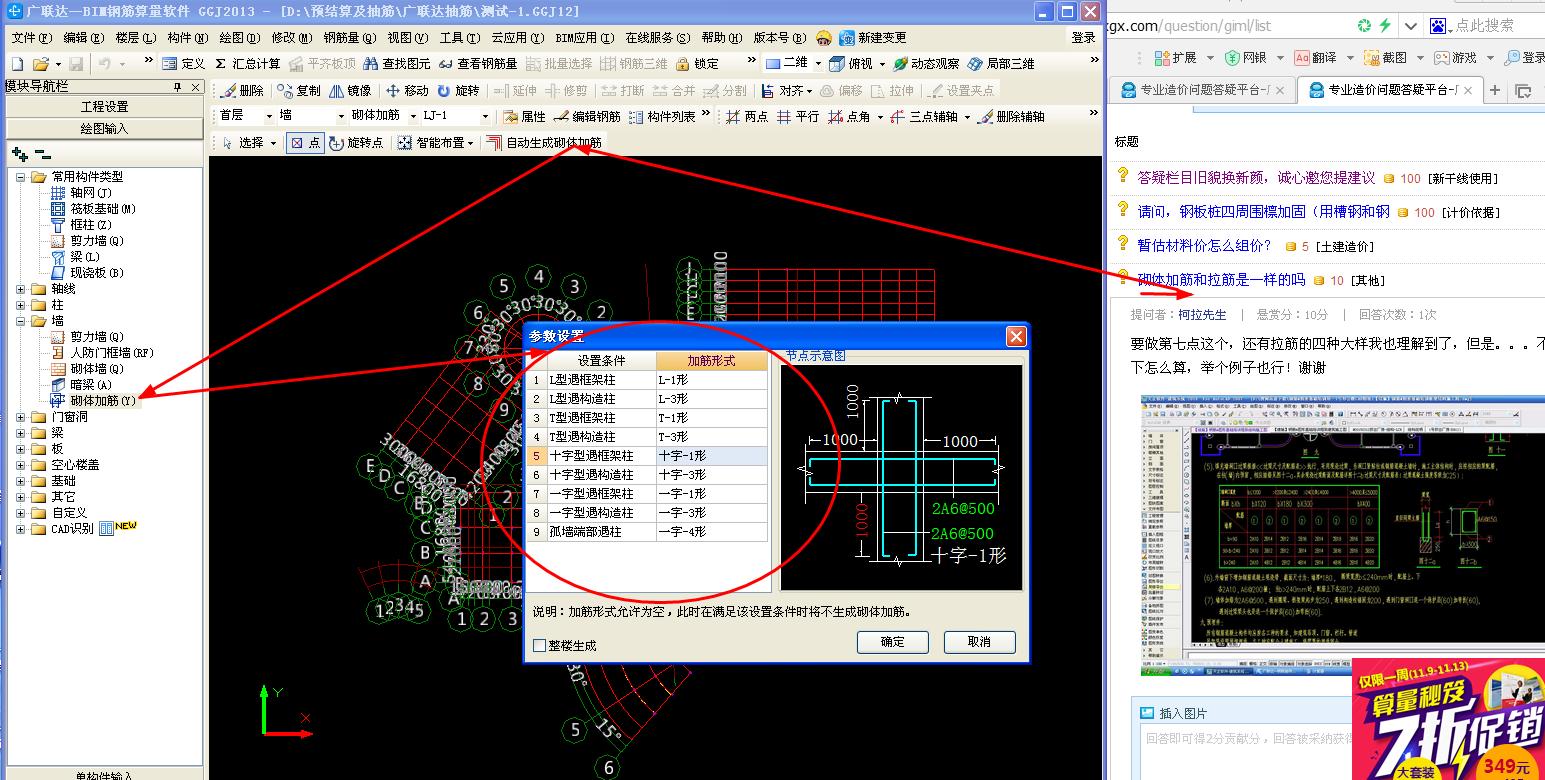Click the new file icon
This screenshot has width=1545, height=780.
(18, 63)
